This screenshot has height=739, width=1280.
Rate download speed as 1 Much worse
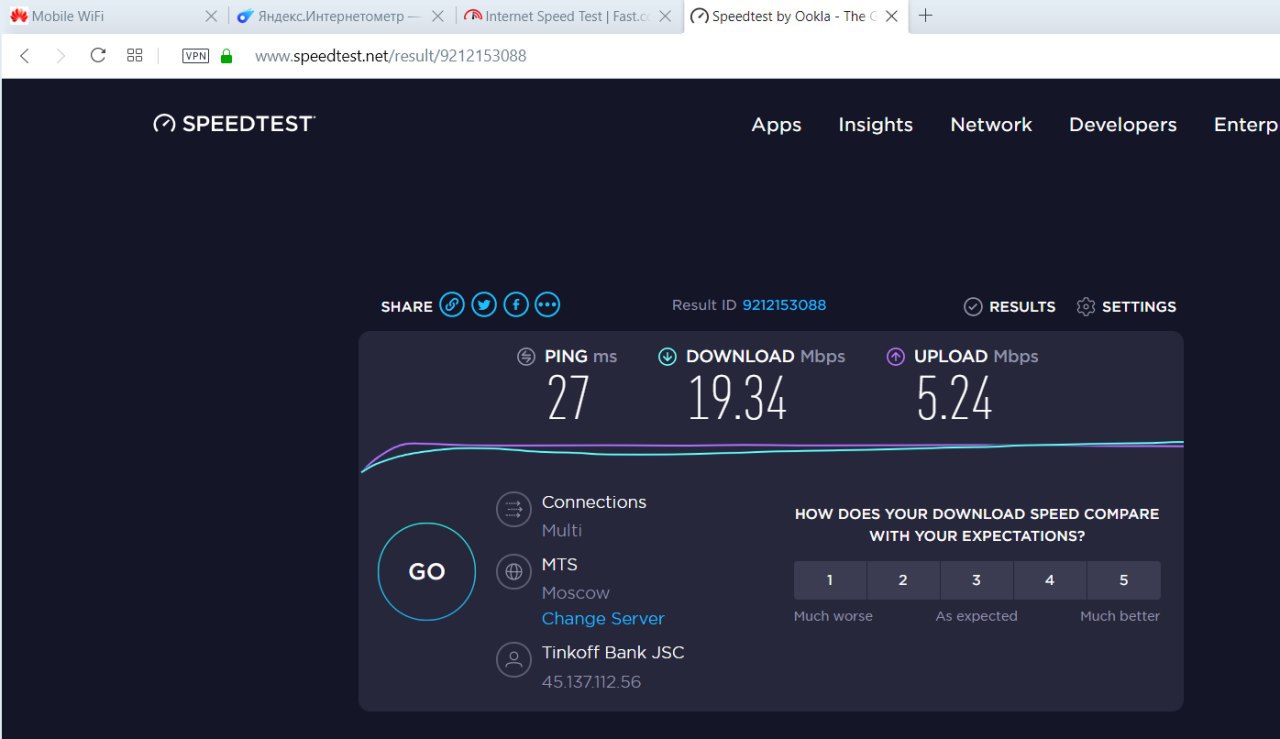pos(830,580)
